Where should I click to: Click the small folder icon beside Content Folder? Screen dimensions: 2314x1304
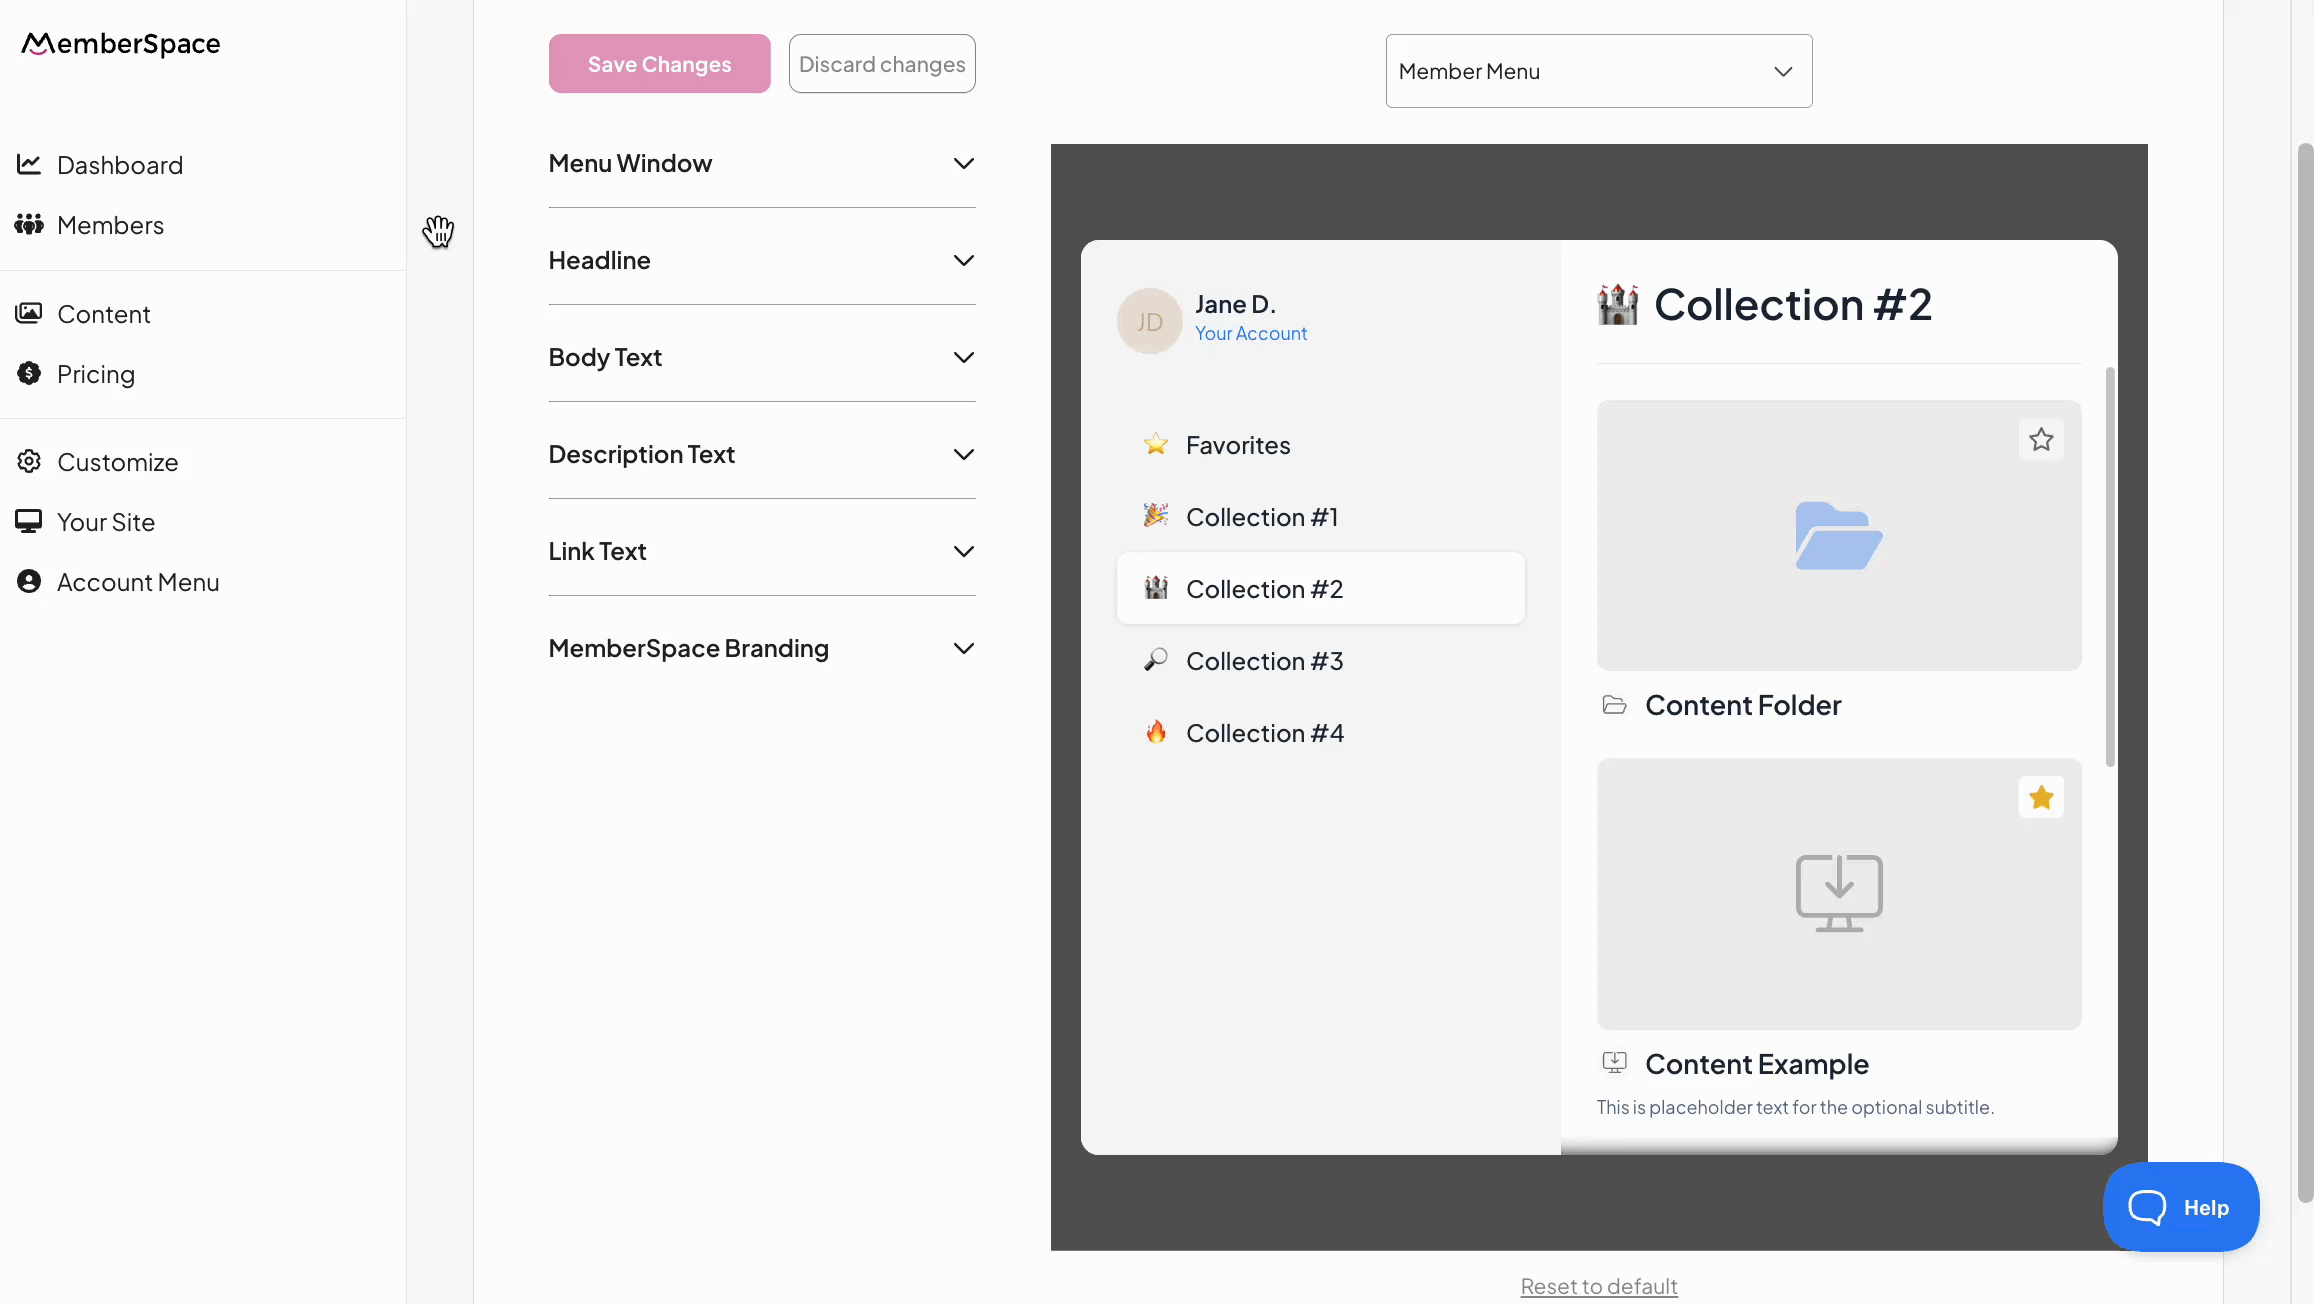coord(1614,705)
